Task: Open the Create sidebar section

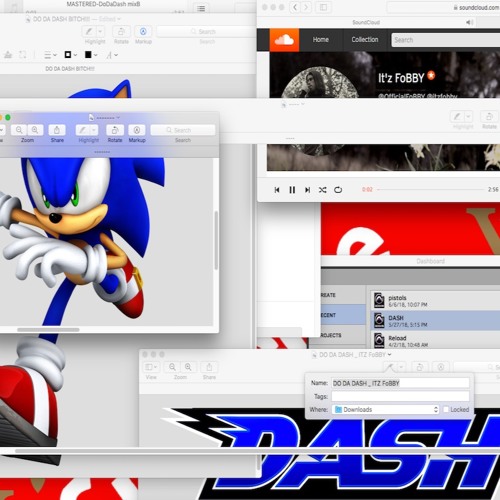Action: [343, 295]
